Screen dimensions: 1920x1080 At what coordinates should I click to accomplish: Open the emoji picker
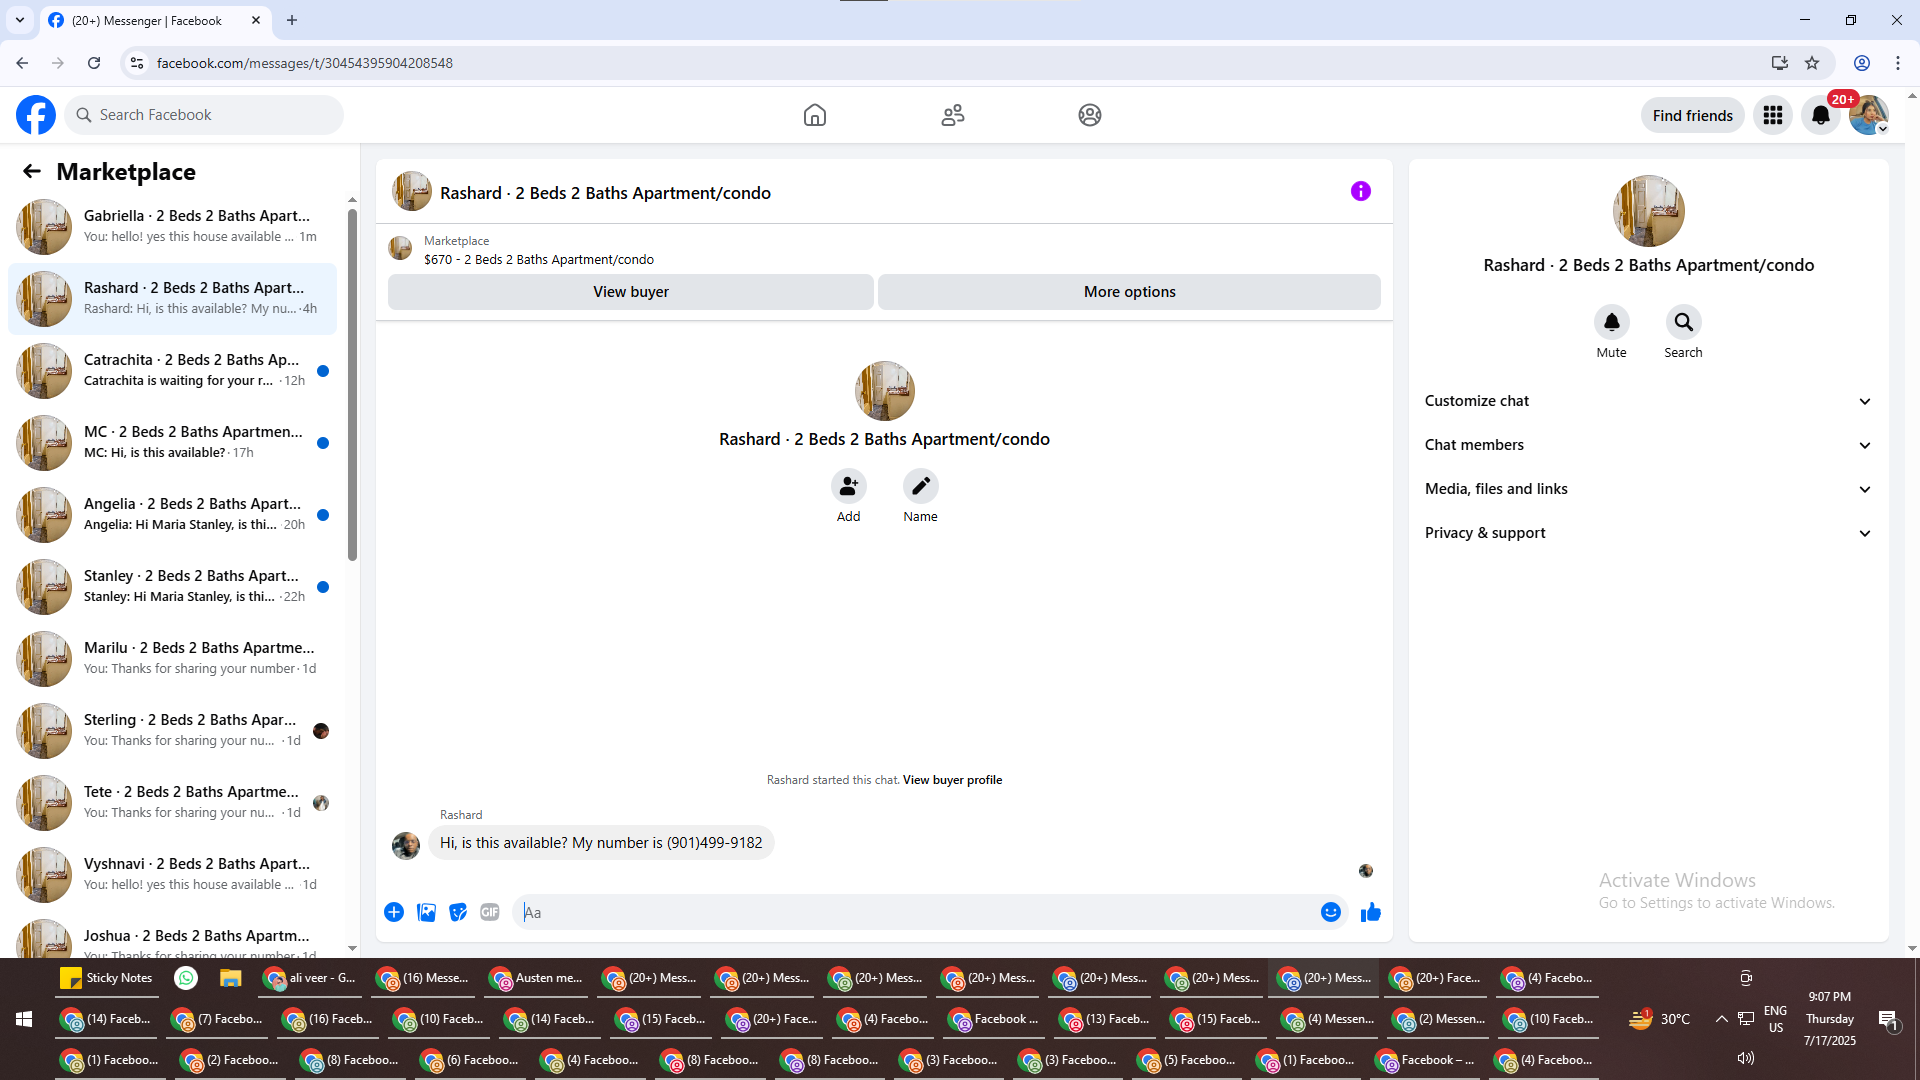tap(1330, 912)
